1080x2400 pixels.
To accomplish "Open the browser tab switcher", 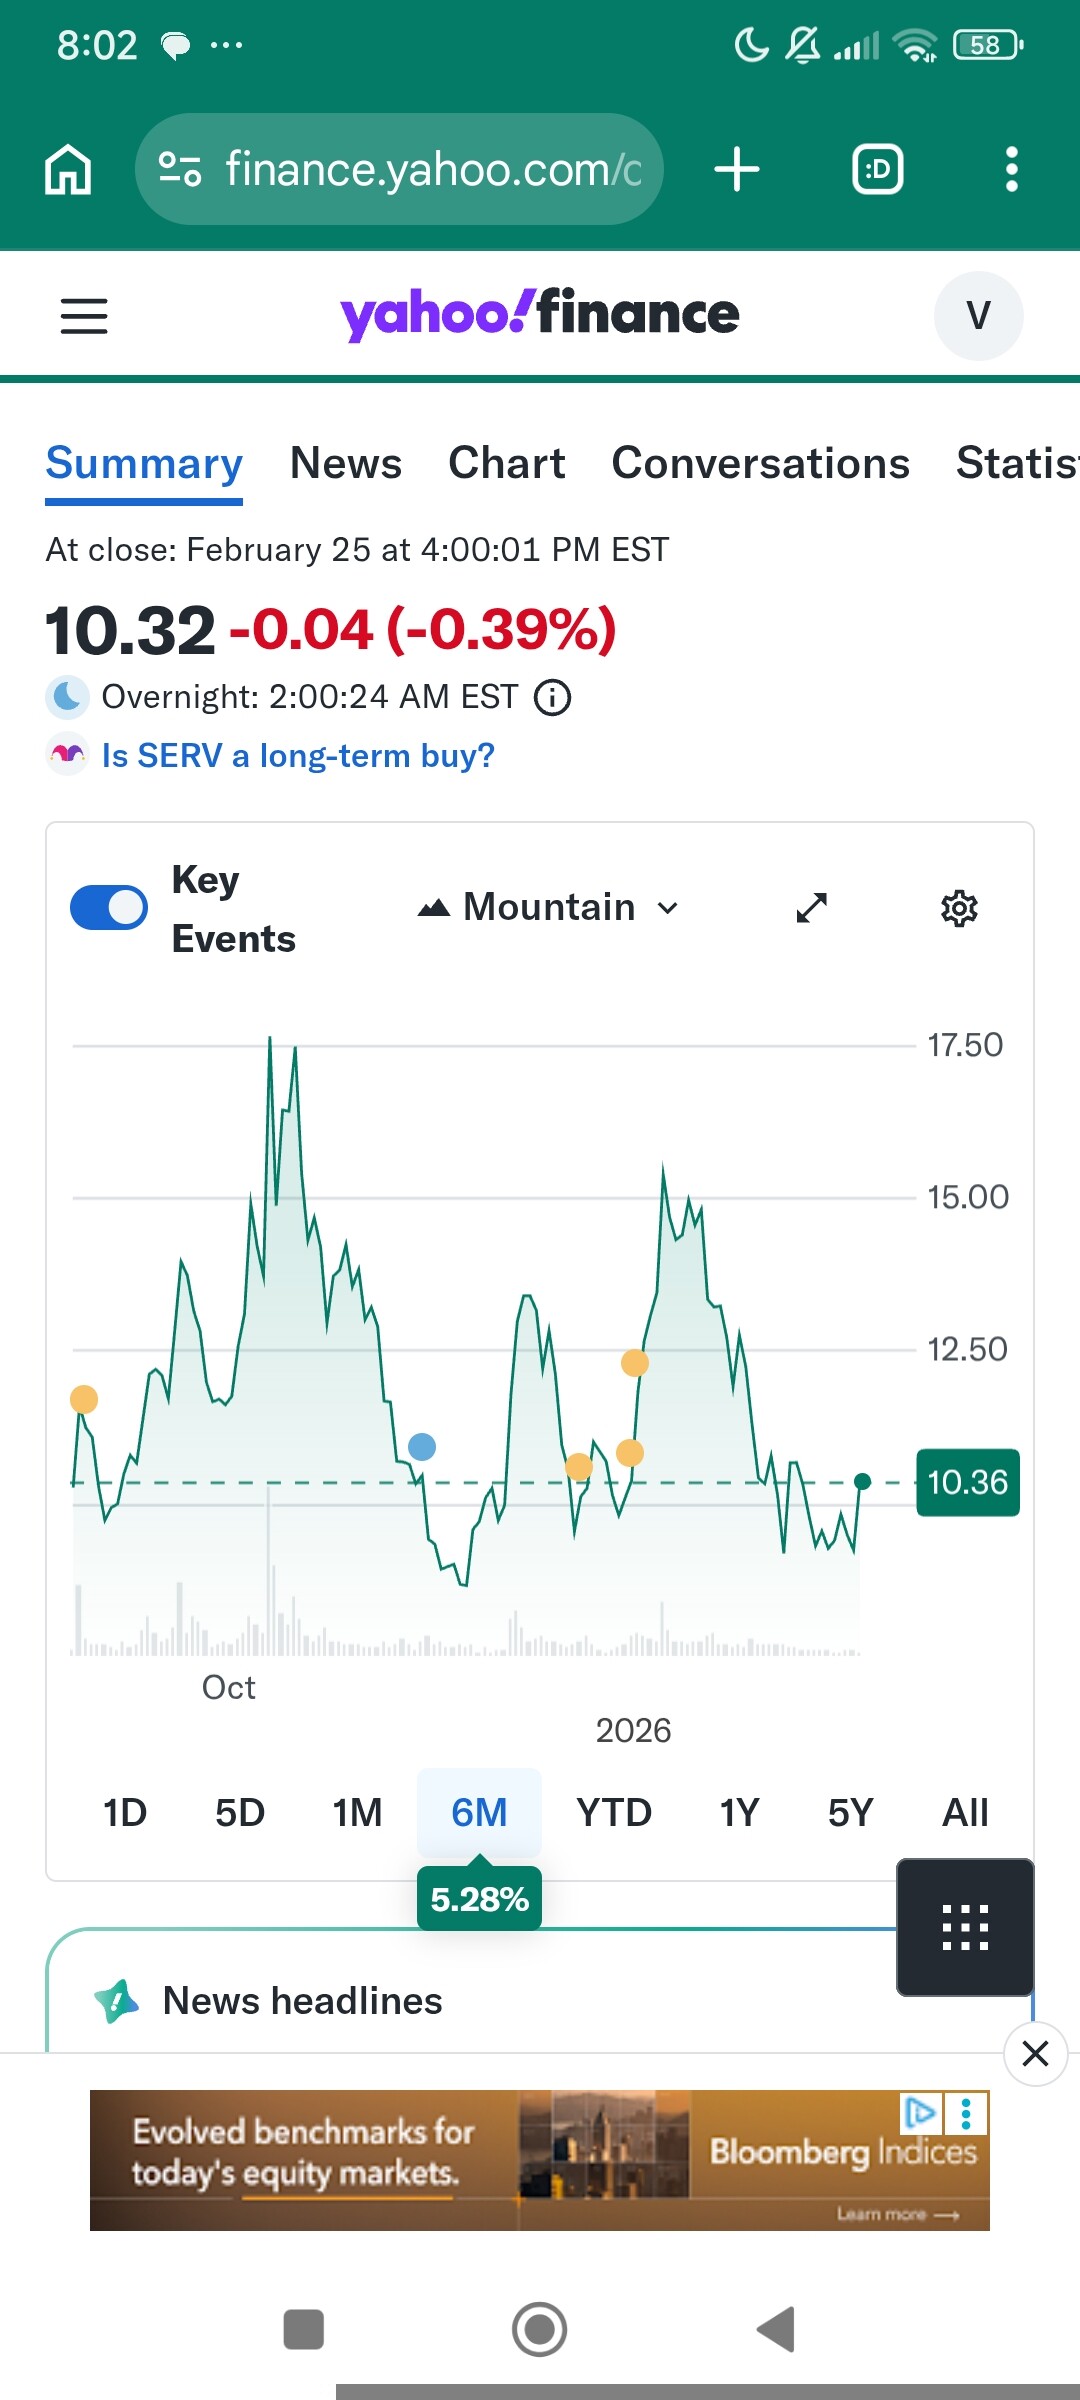I will pos(877,169).
